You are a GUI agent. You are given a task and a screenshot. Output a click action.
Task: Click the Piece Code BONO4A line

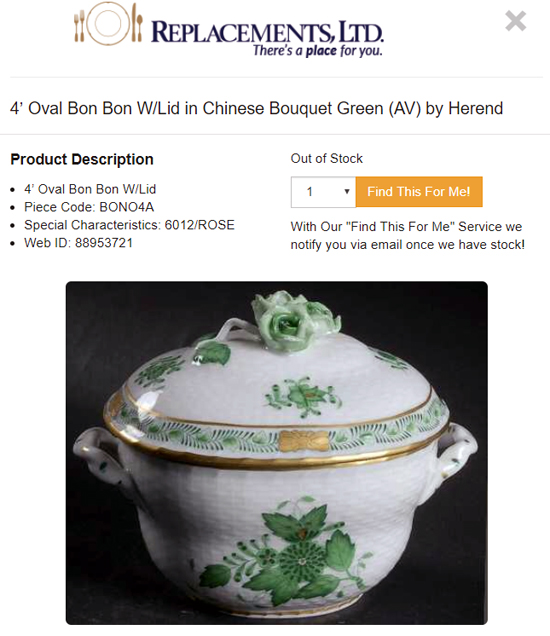coord(89,207)
